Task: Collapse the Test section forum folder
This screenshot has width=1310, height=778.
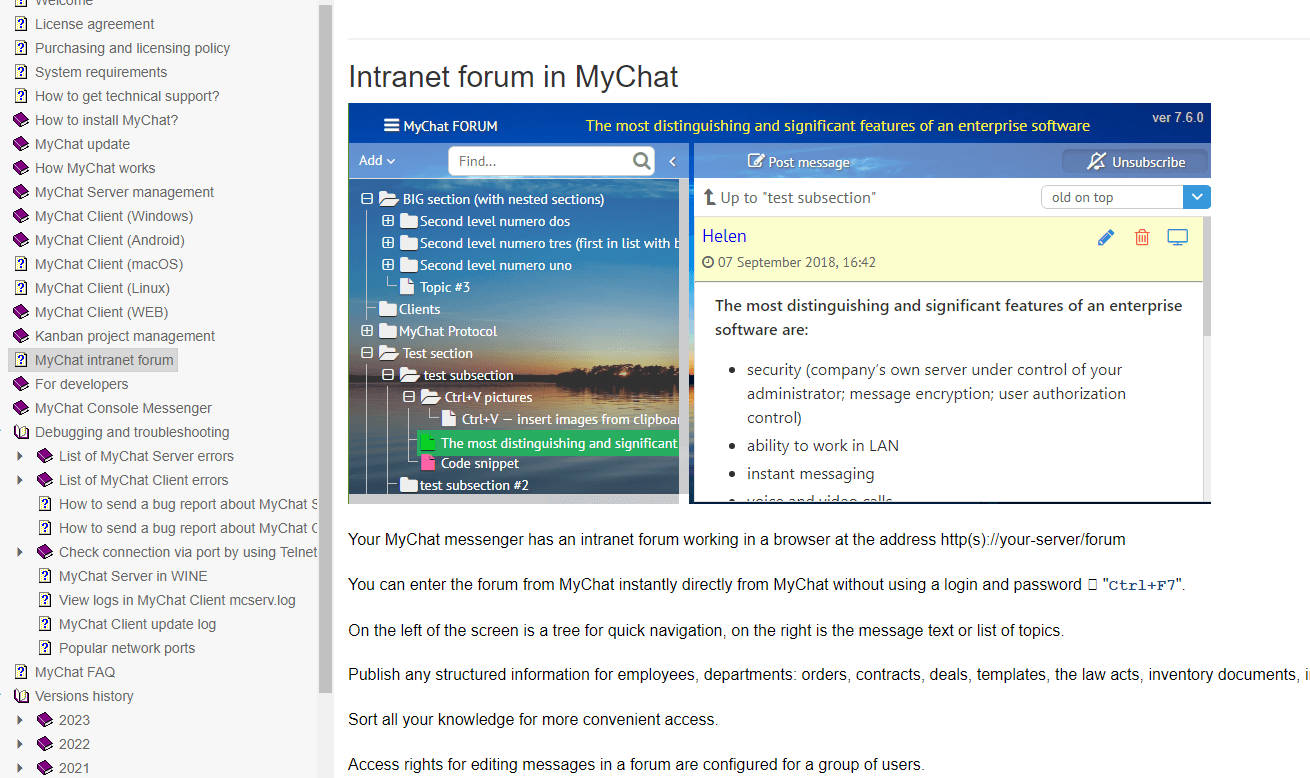Action: (x=367, y=353)
